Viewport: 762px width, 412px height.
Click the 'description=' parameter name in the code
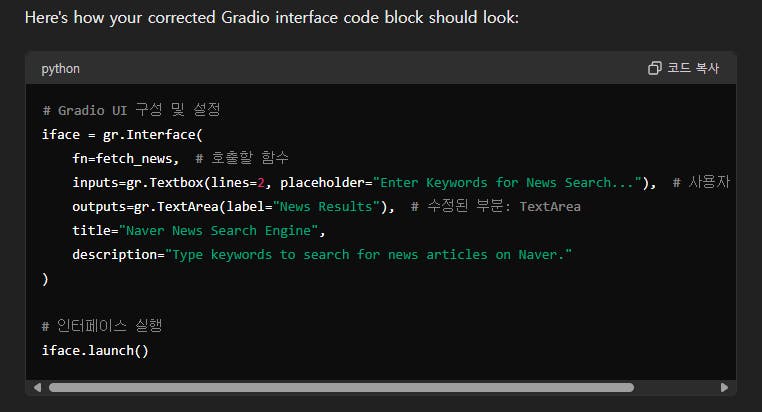click(x=119, y=255)
